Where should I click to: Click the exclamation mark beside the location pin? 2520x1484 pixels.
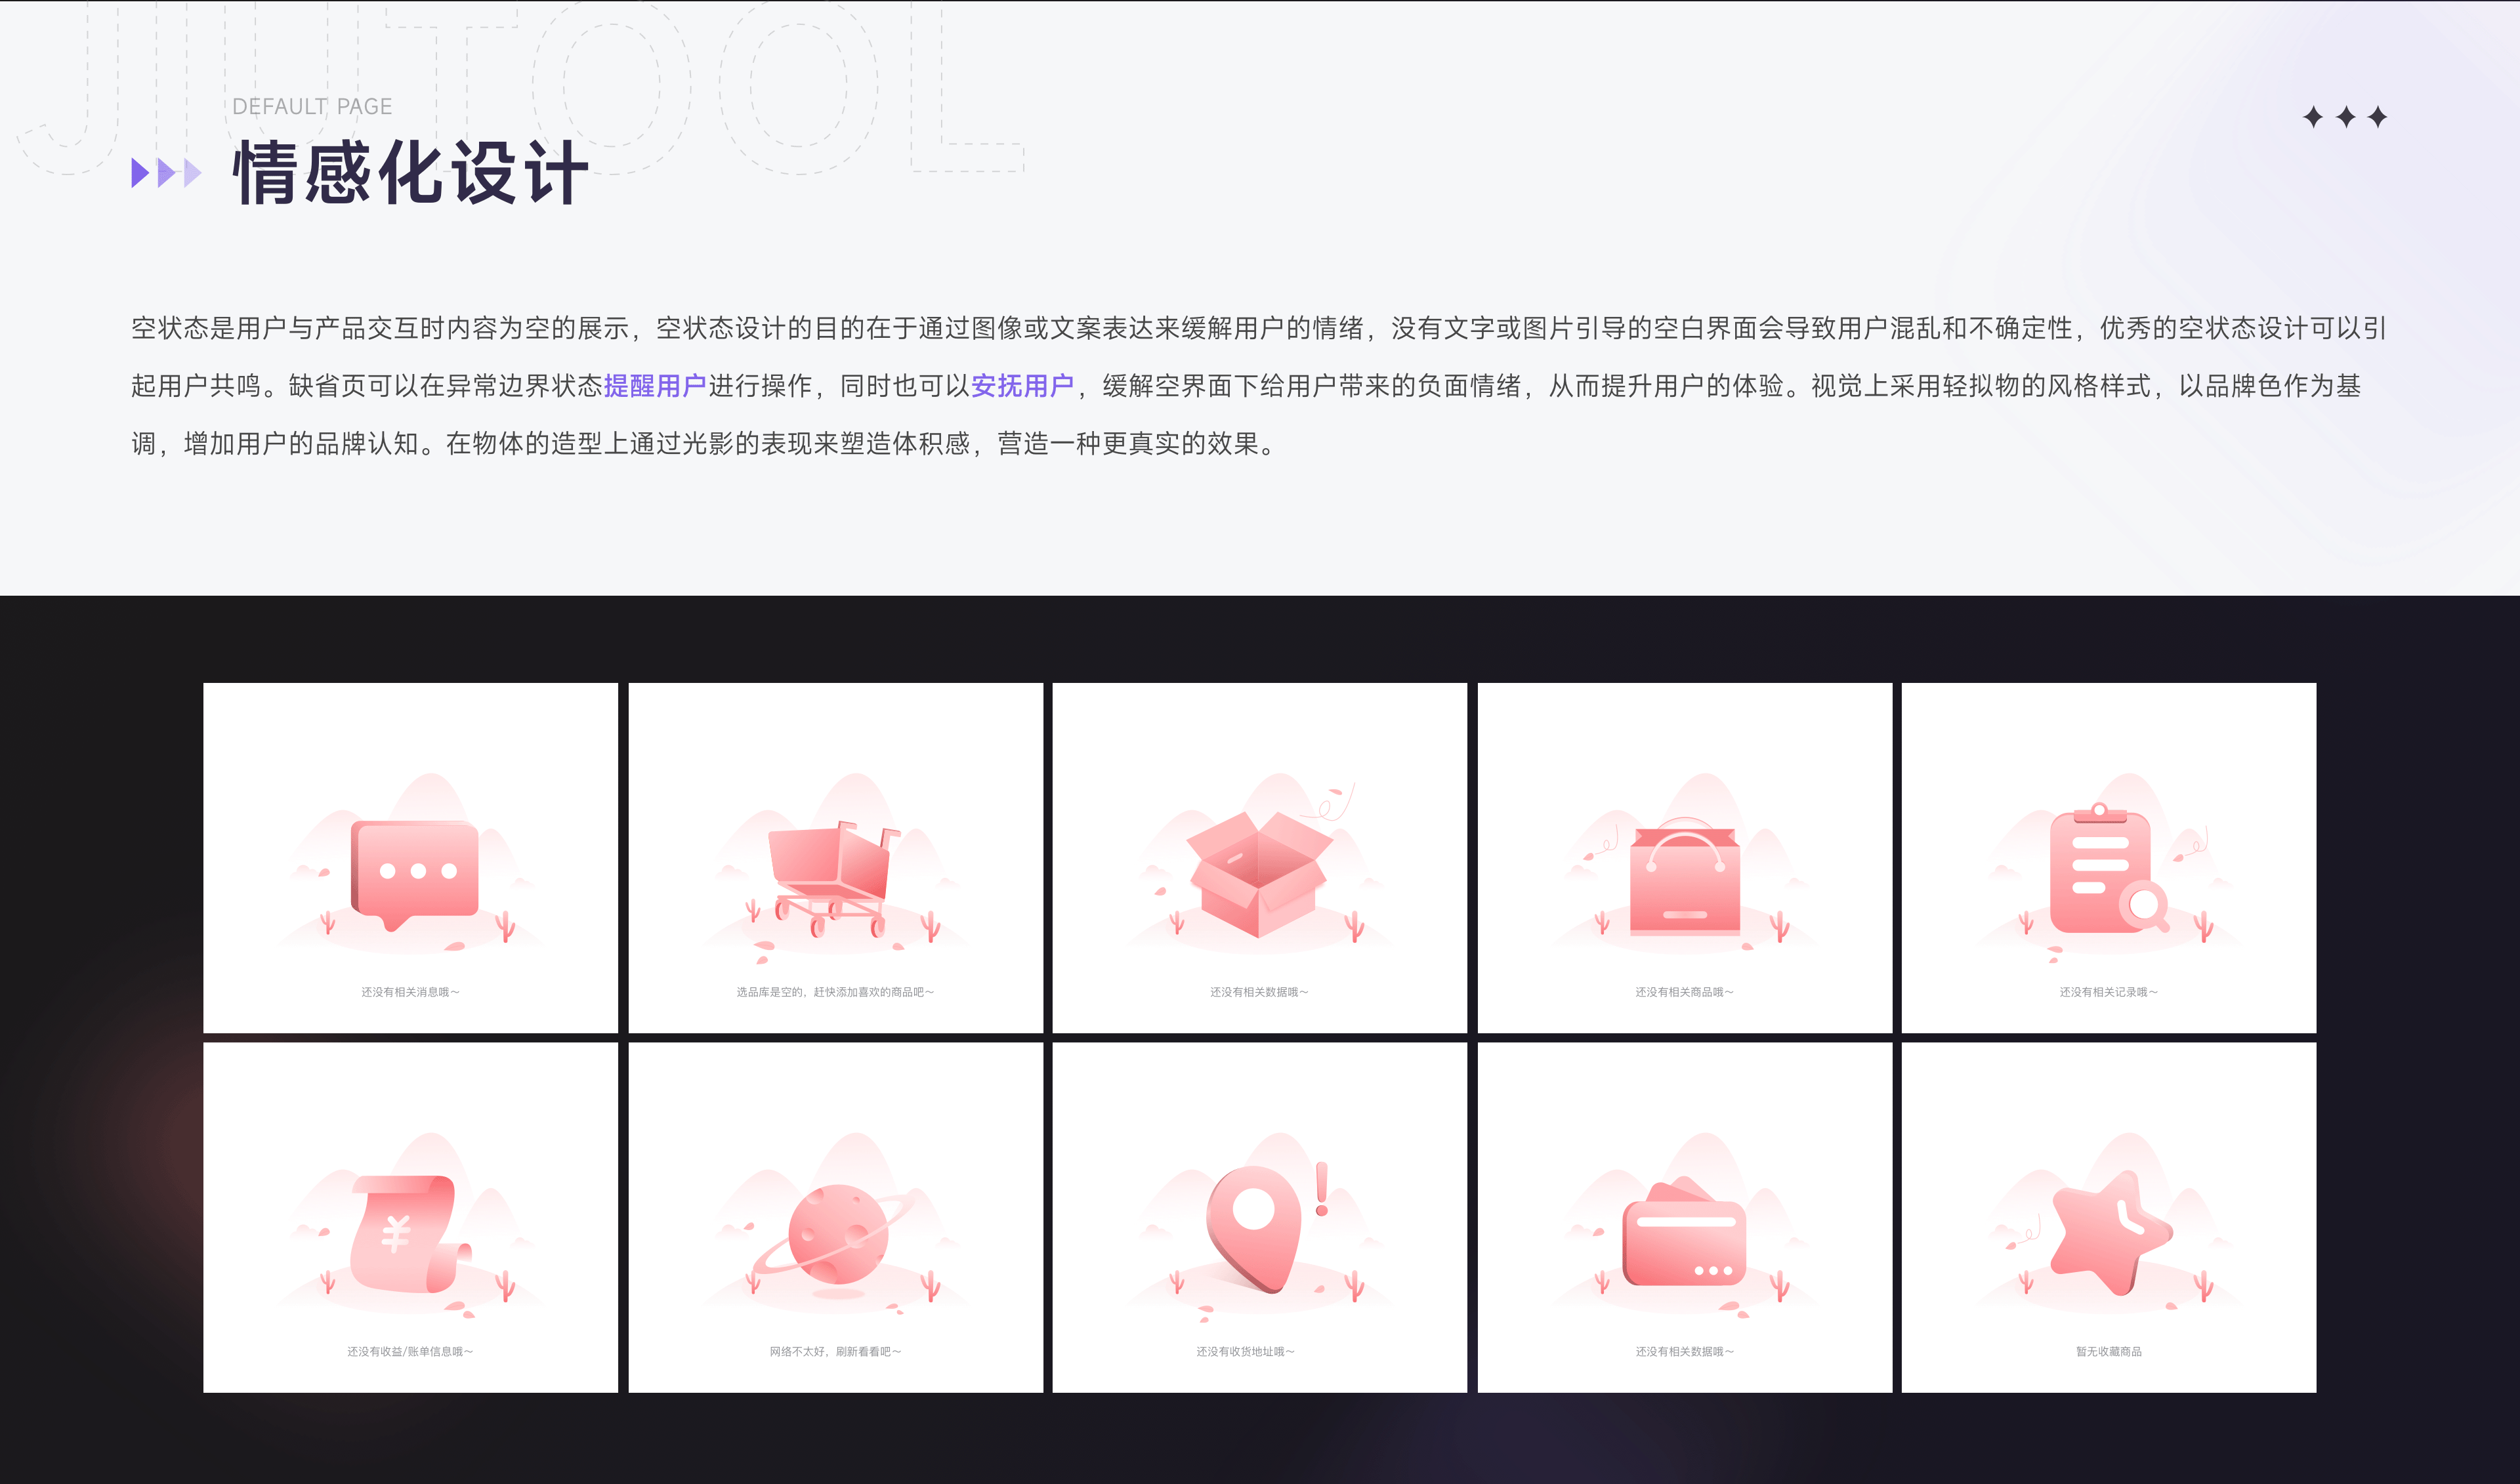coord(1321,1188)
